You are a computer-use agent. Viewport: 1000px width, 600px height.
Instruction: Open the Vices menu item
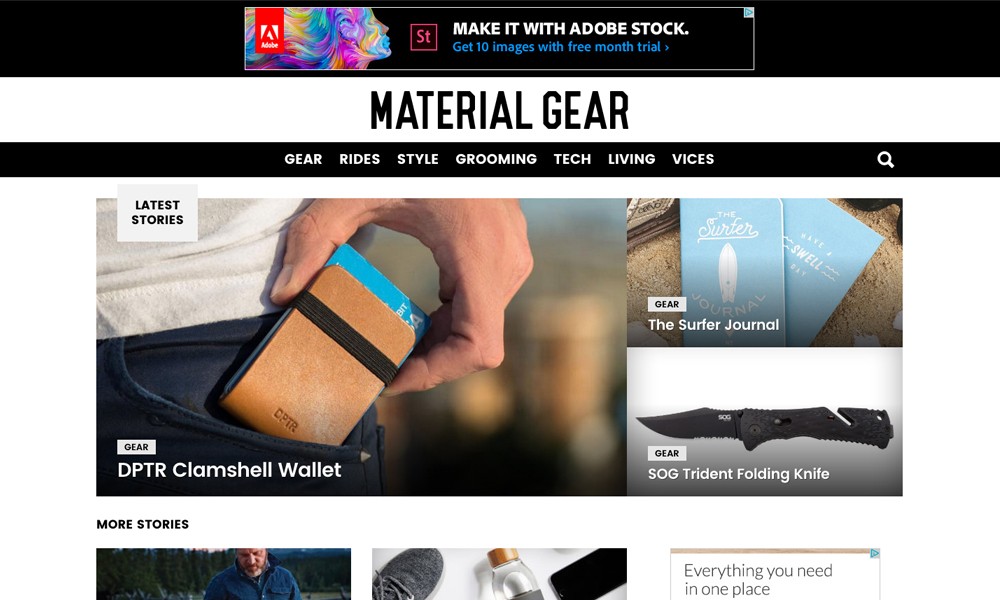[x=693, y=159]
